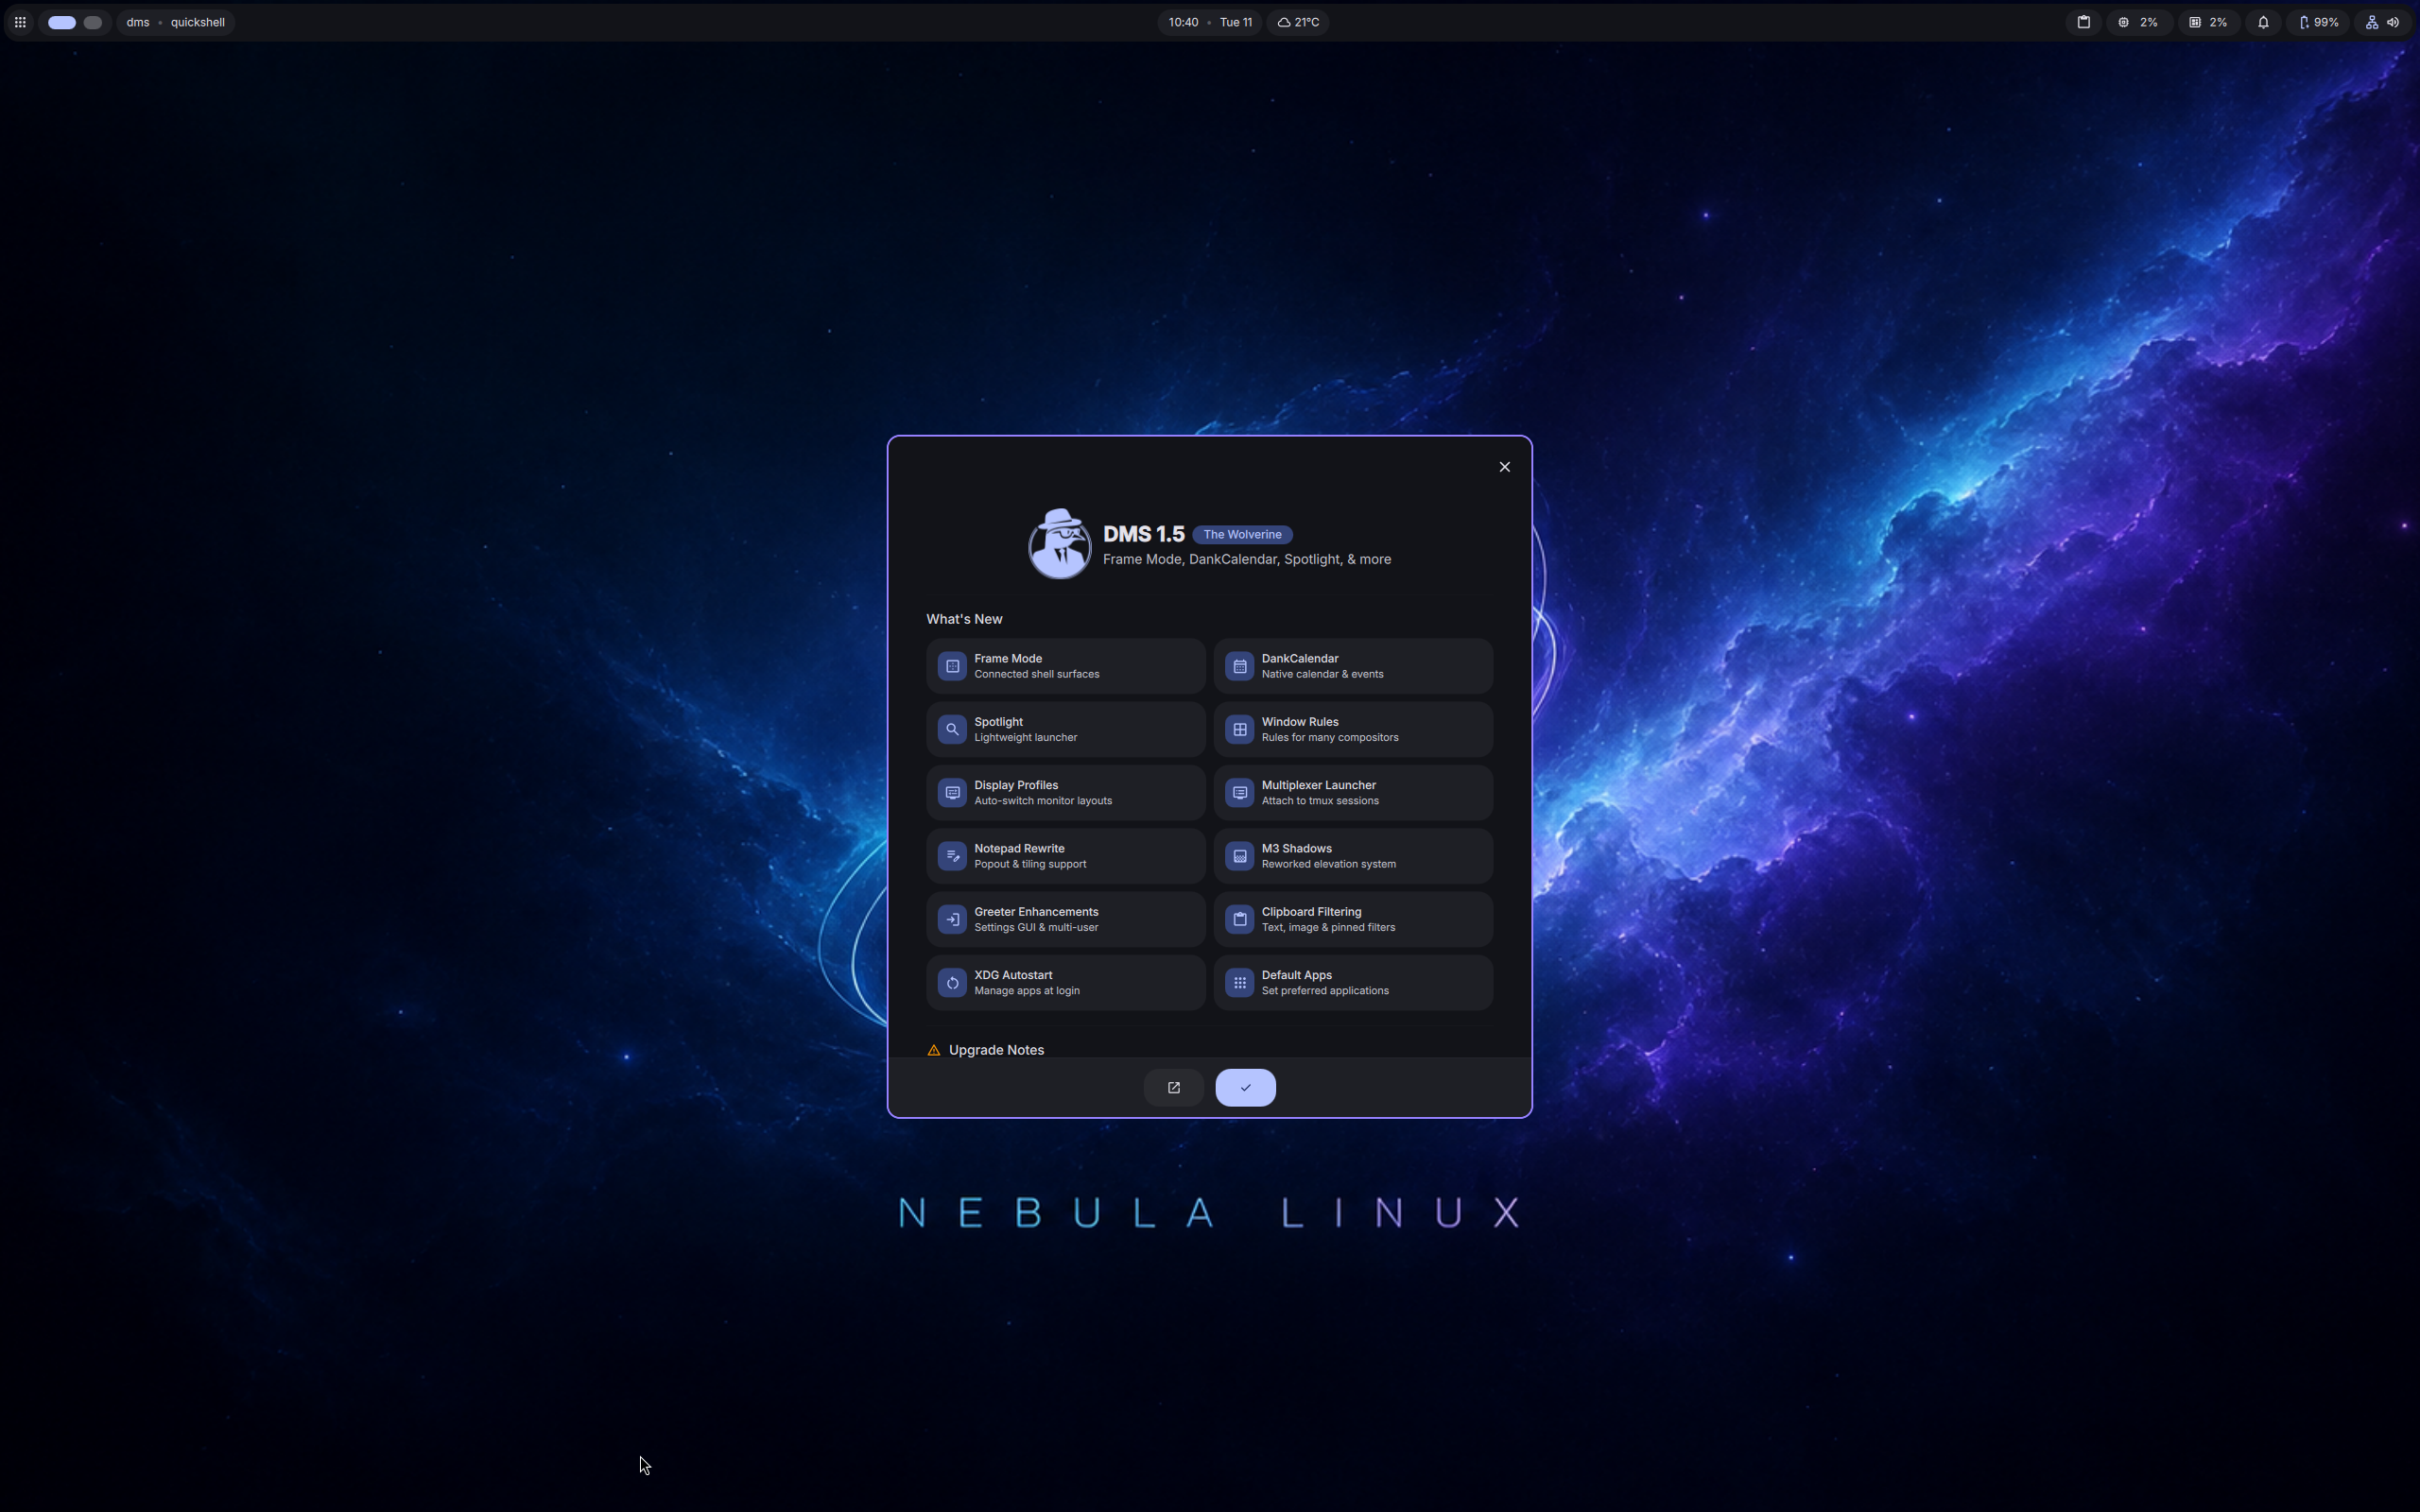
Task: Click the volume speaker icon
Action: tap(2394, 22)
